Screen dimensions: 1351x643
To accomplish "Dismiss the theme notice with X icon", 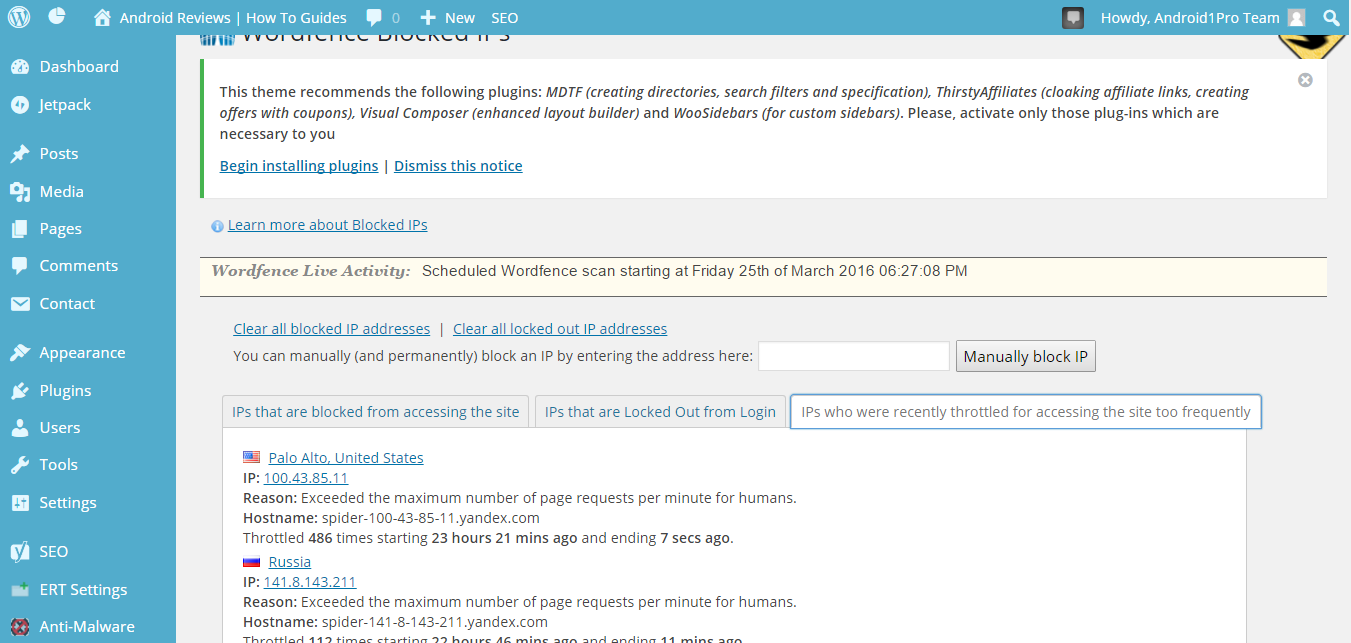I will click(x=1305, y=80).
